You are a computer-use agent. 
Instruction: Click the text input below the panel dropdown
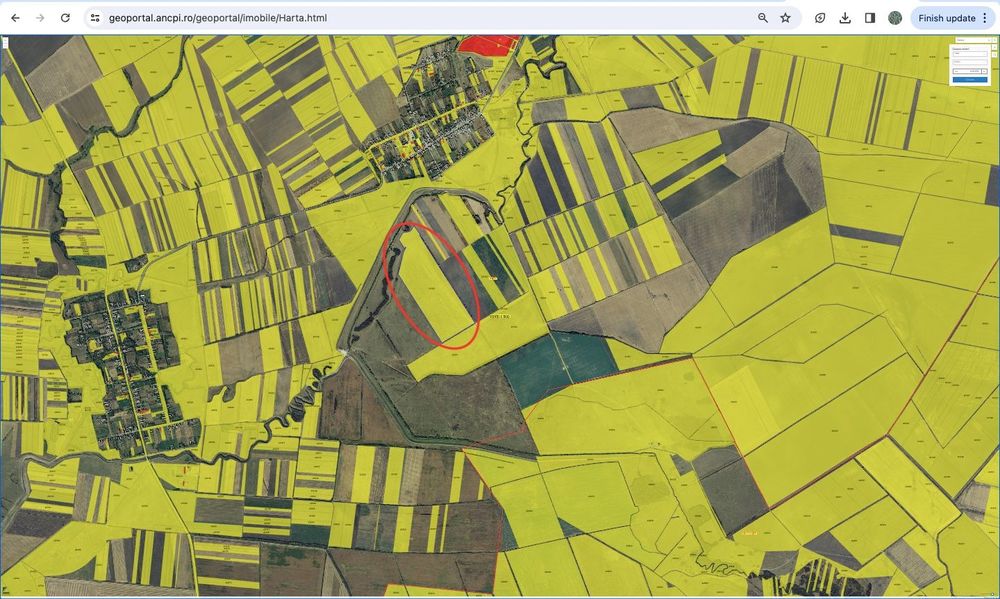pos(970,62)
